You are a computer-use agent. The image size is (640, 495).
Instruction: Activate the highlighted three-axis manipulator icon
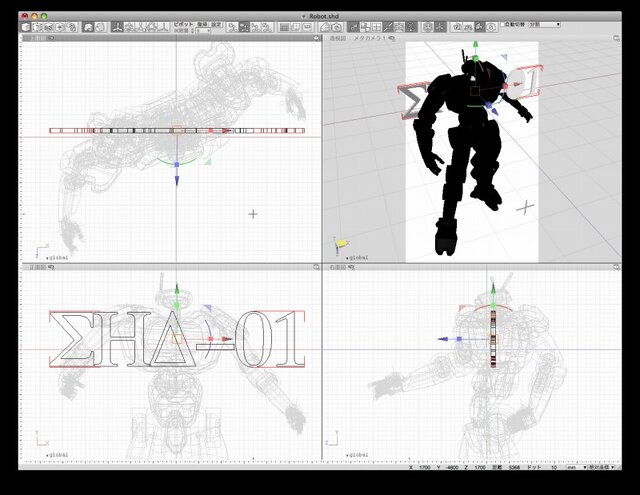118,27
